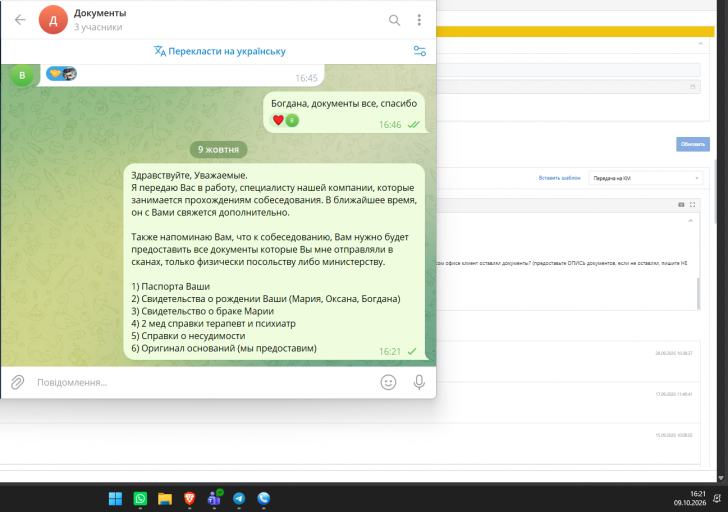The image size is (728, 512).
Task: Collapse the top panel chevron in background window
Action: point(700,44)
